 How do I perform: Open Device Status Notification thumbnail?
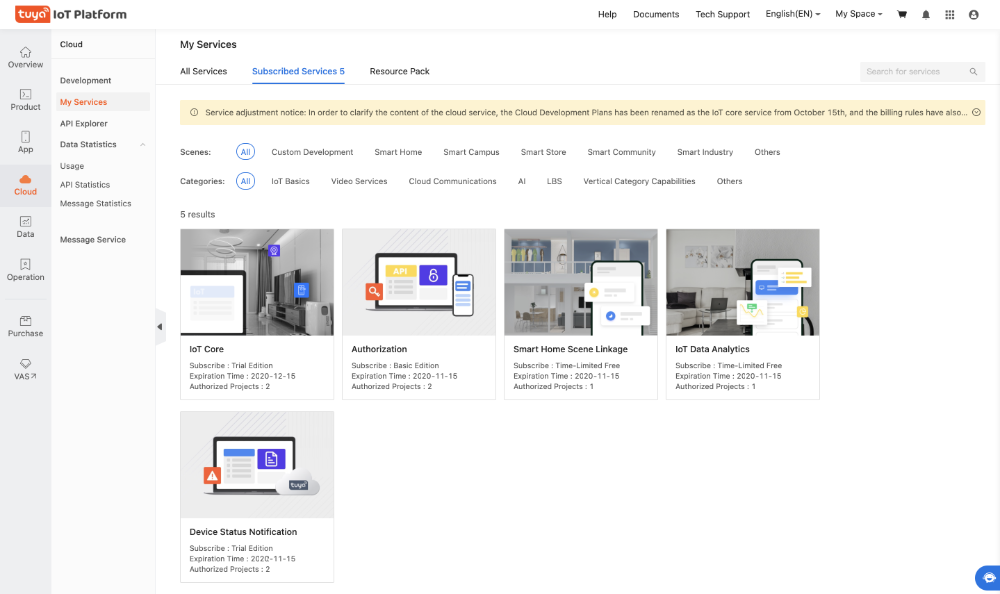pos(257,464)
